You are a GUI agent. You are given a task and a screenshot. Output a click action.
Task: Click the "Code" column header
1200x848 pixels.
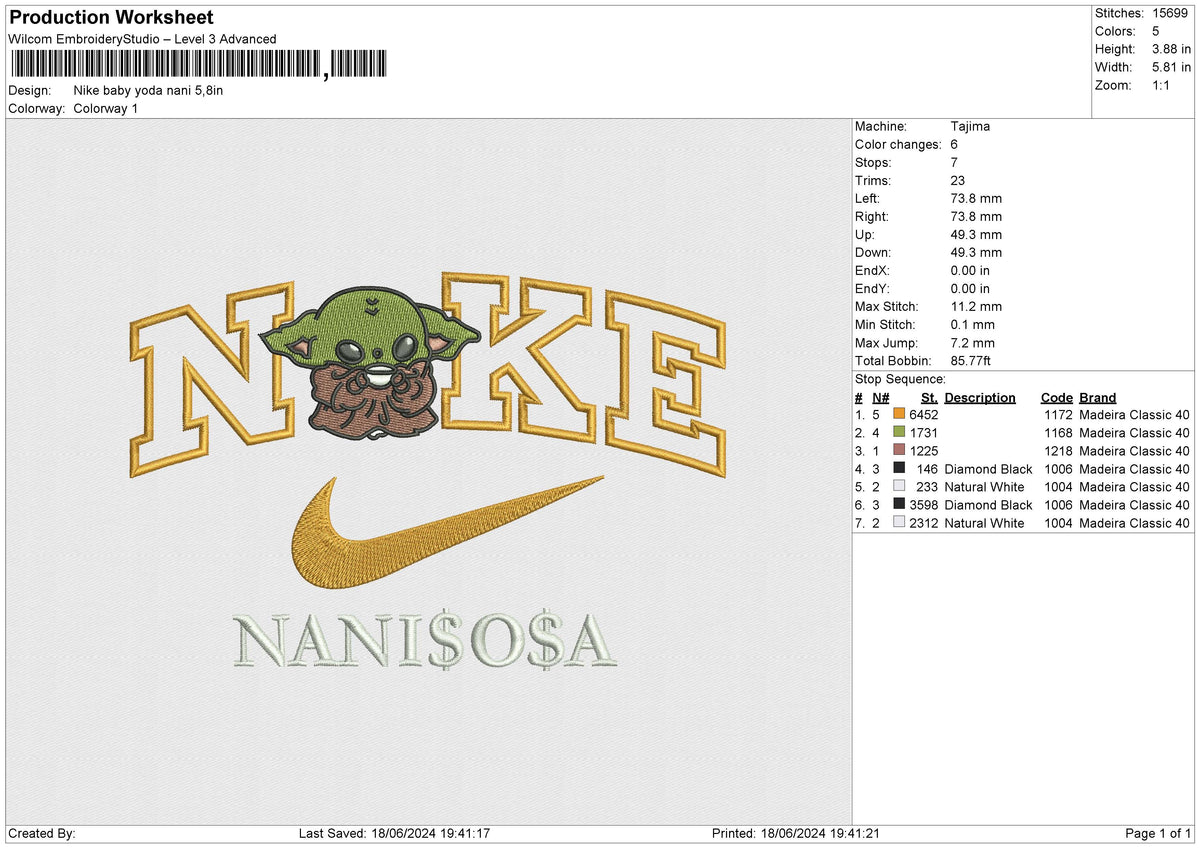(1056, 397)
